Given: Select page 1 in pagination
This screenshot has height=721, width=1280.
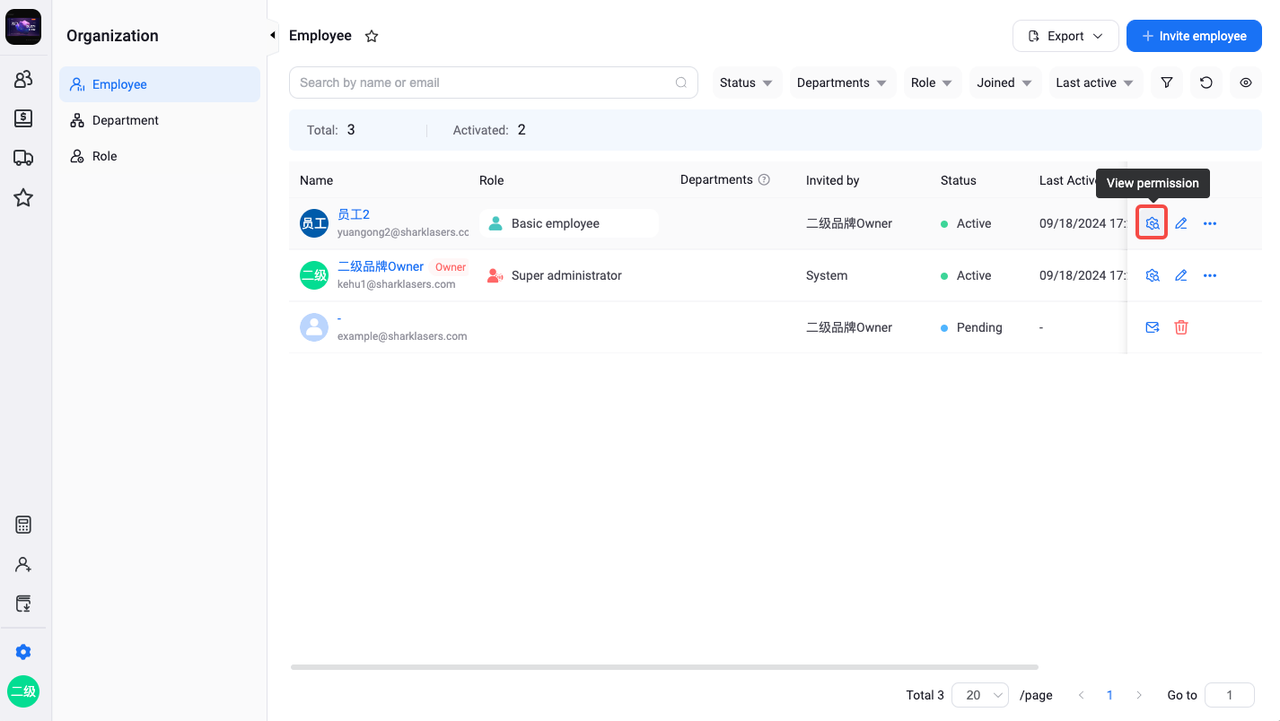Looking at the screenshot, I should (x=1110, y=695).
